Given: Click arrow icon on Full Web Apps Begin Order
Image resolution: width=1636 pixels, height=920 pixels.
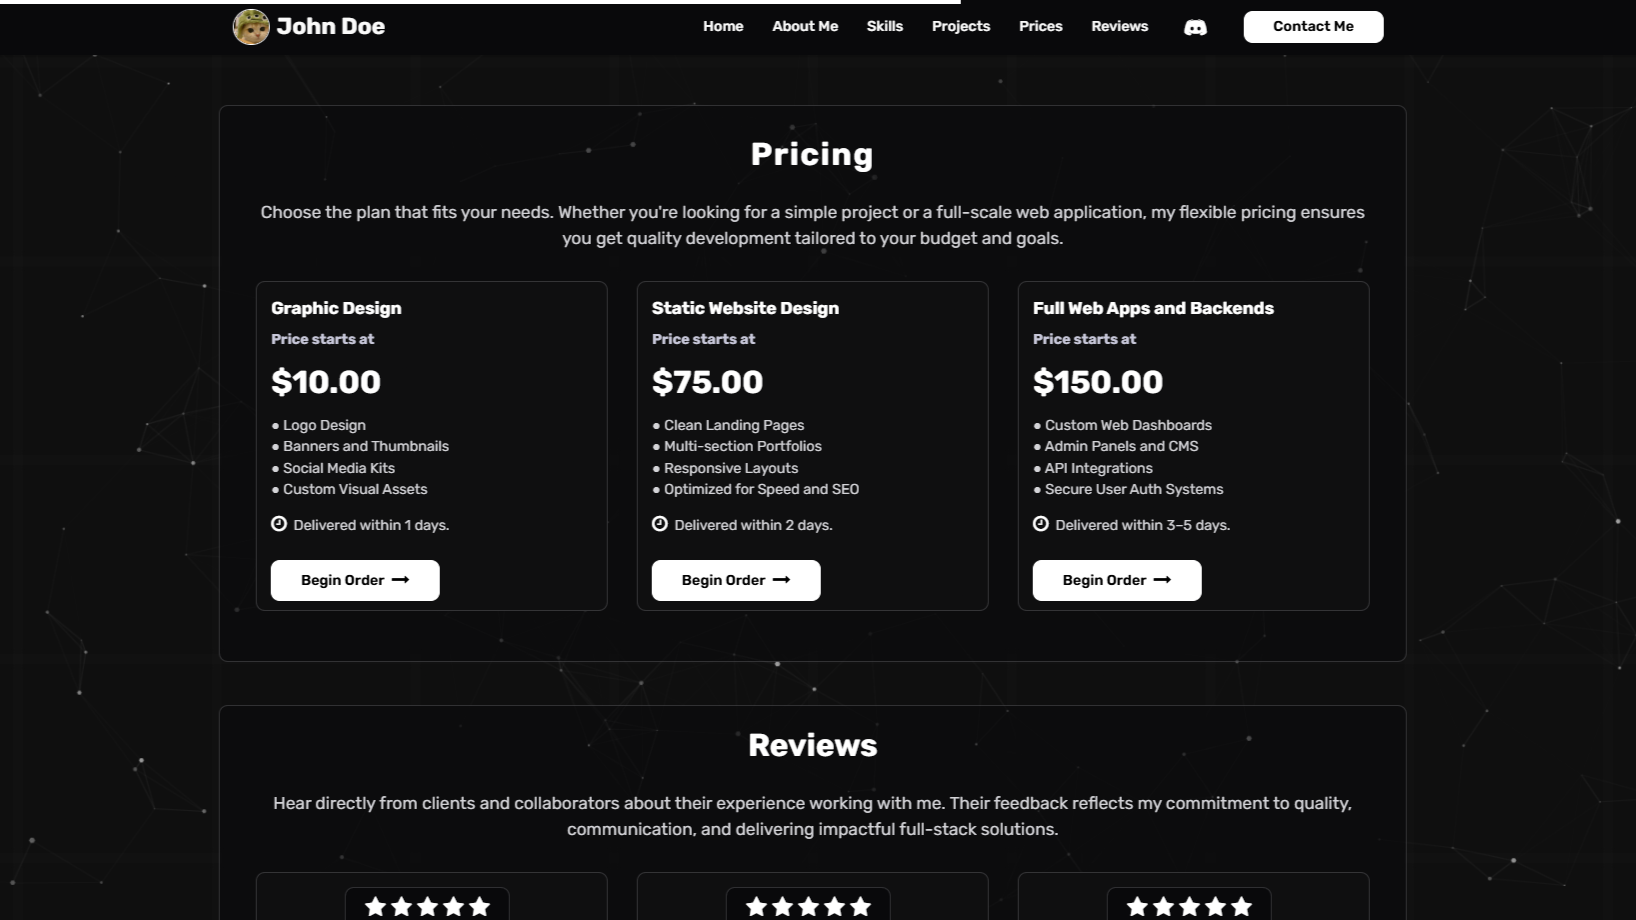Looking at the screenshot, I should click(x=1162, y=580).
